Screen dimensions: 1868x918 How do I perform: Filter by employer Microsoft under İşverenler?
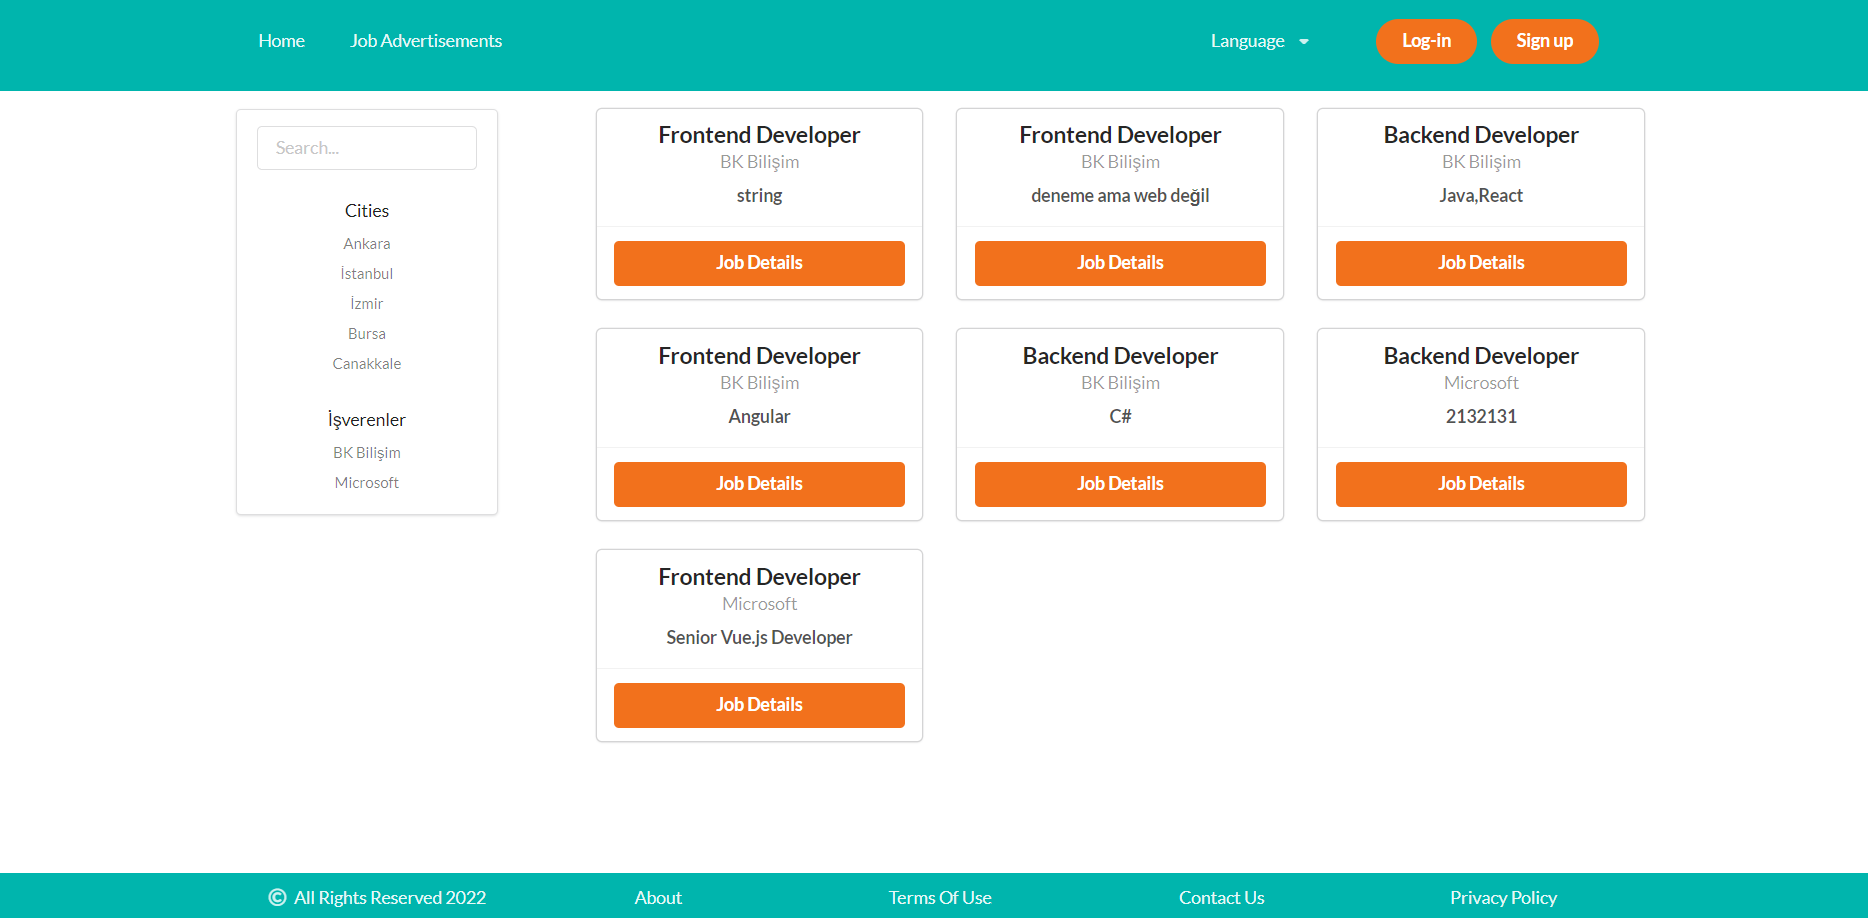[366, 482]
